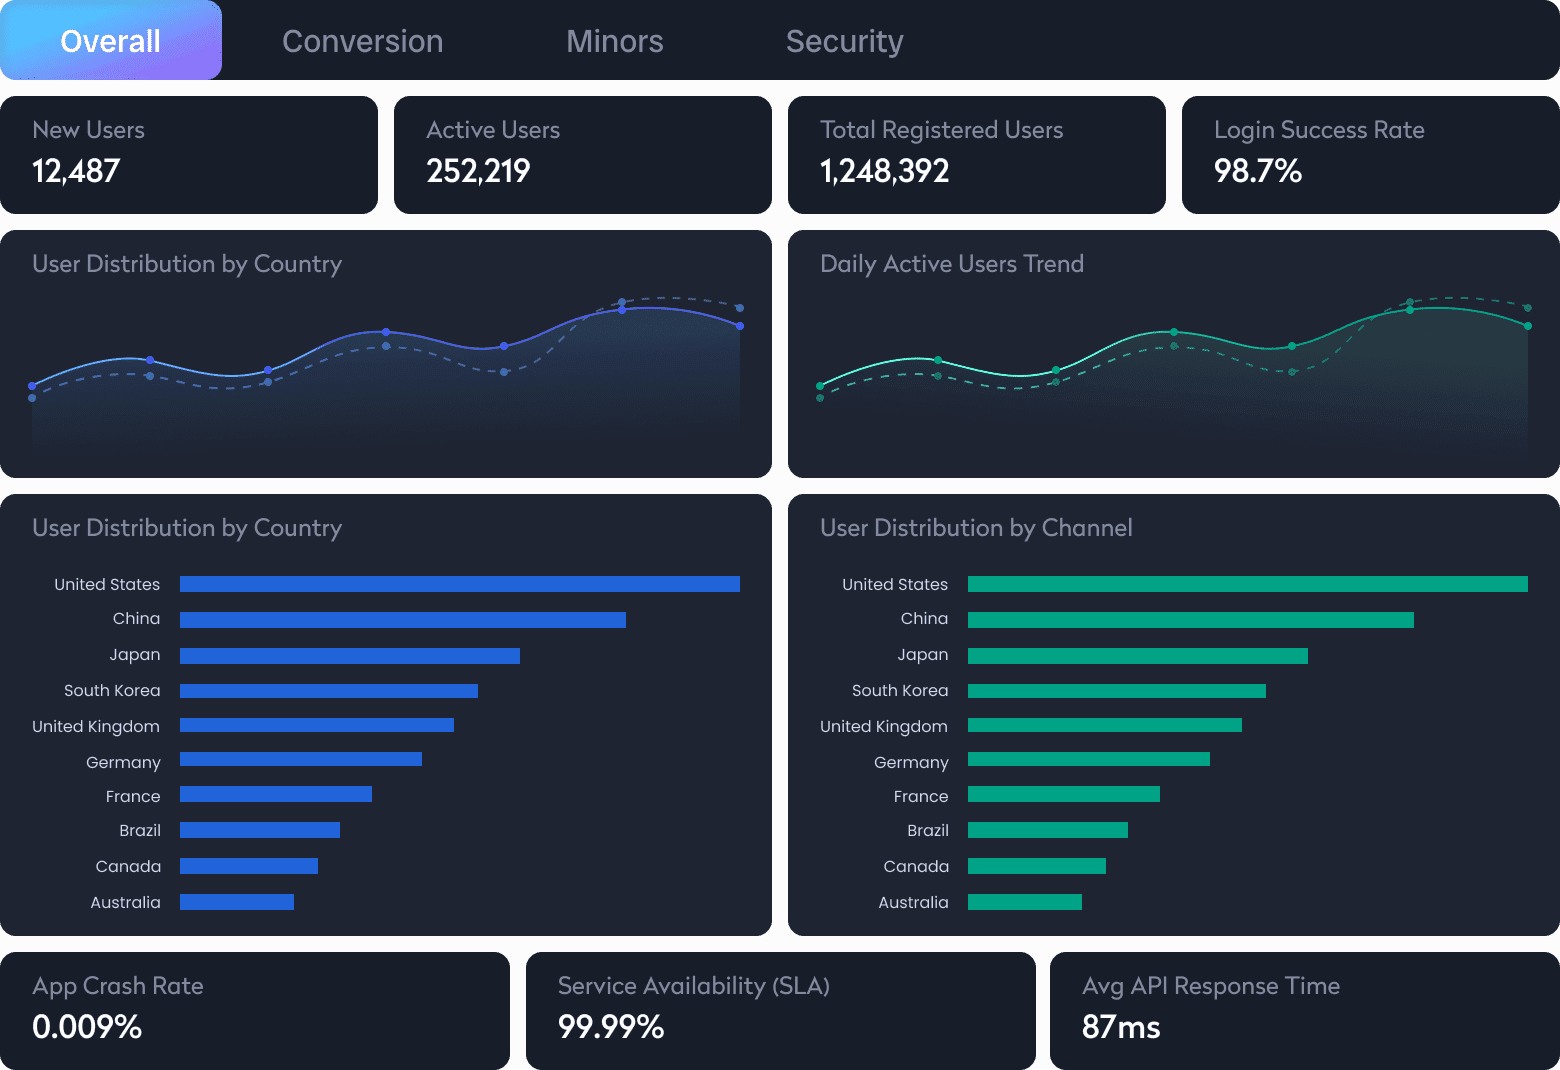Click the United States bar in country distribution
Viewport: 1560px width, 1070px height.
click(x=459, y=583)
